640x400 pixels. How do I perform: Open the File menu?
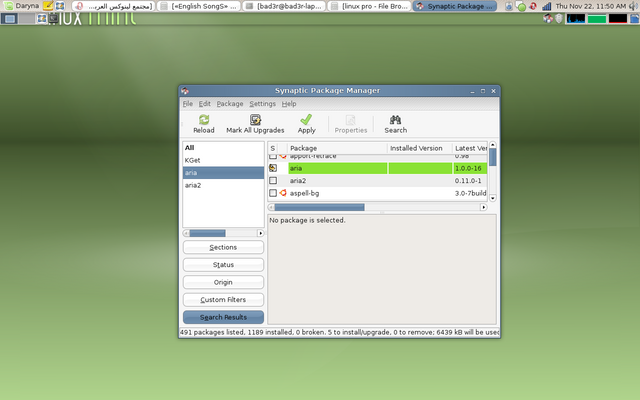[187, 104]
